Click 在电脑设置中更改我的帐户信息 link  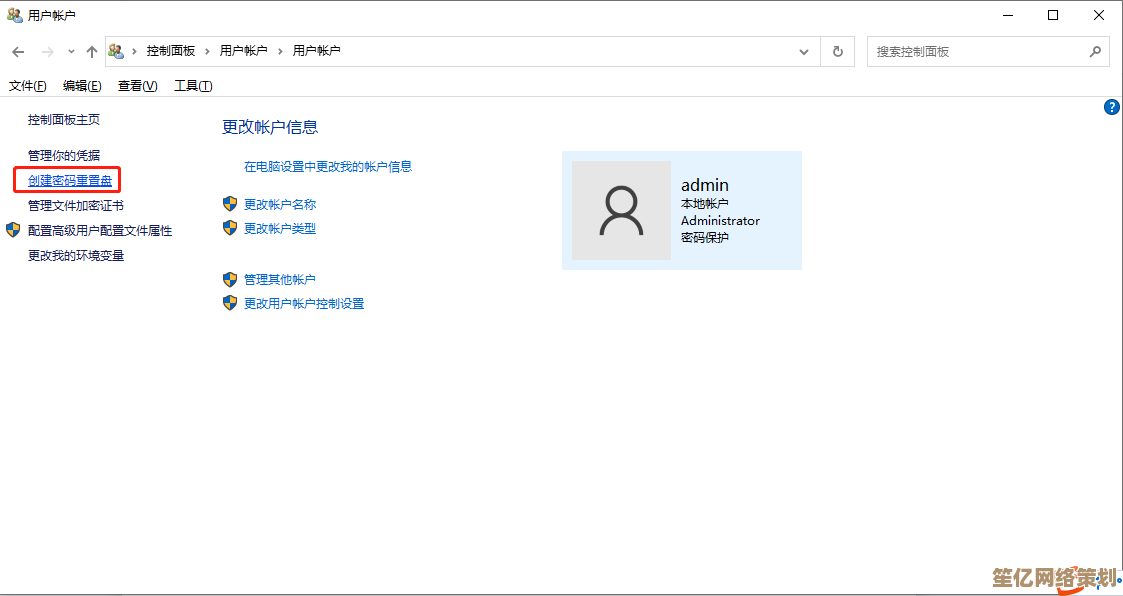328,167
